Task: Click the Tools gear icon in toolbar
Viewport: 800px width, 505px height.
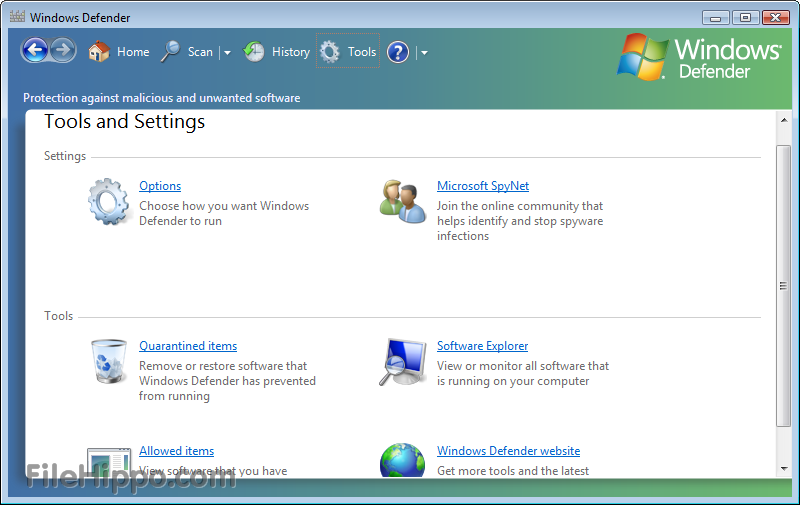Action: (330, 52)
